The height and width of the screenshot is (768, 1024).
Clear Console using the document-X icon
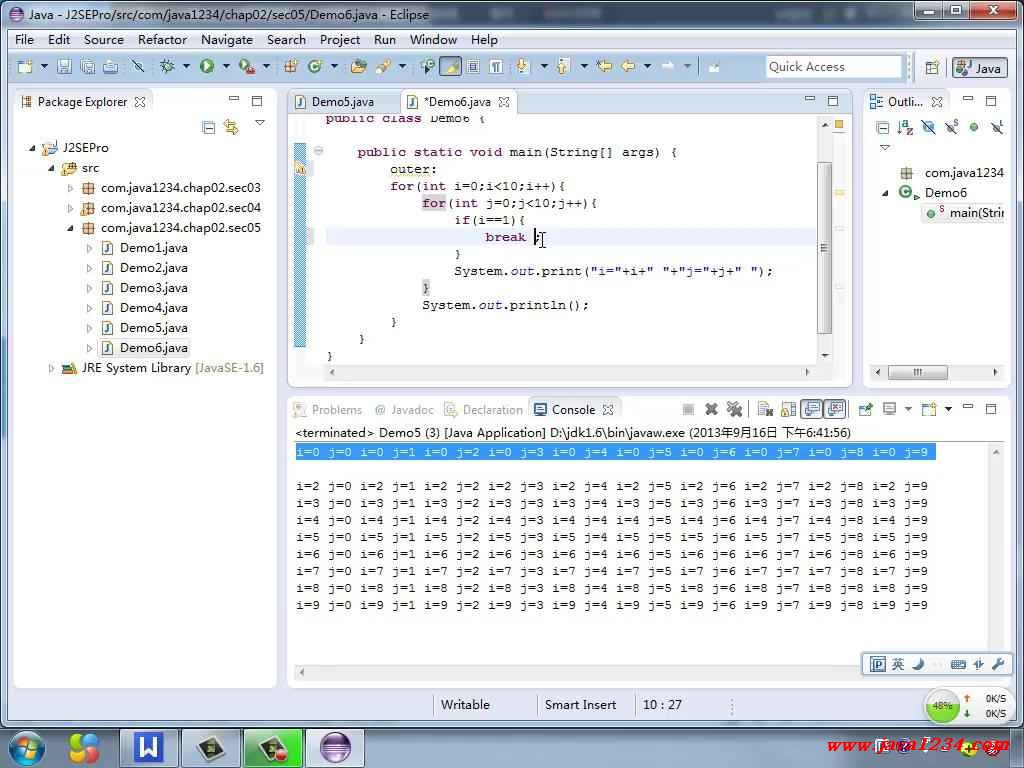765,409
